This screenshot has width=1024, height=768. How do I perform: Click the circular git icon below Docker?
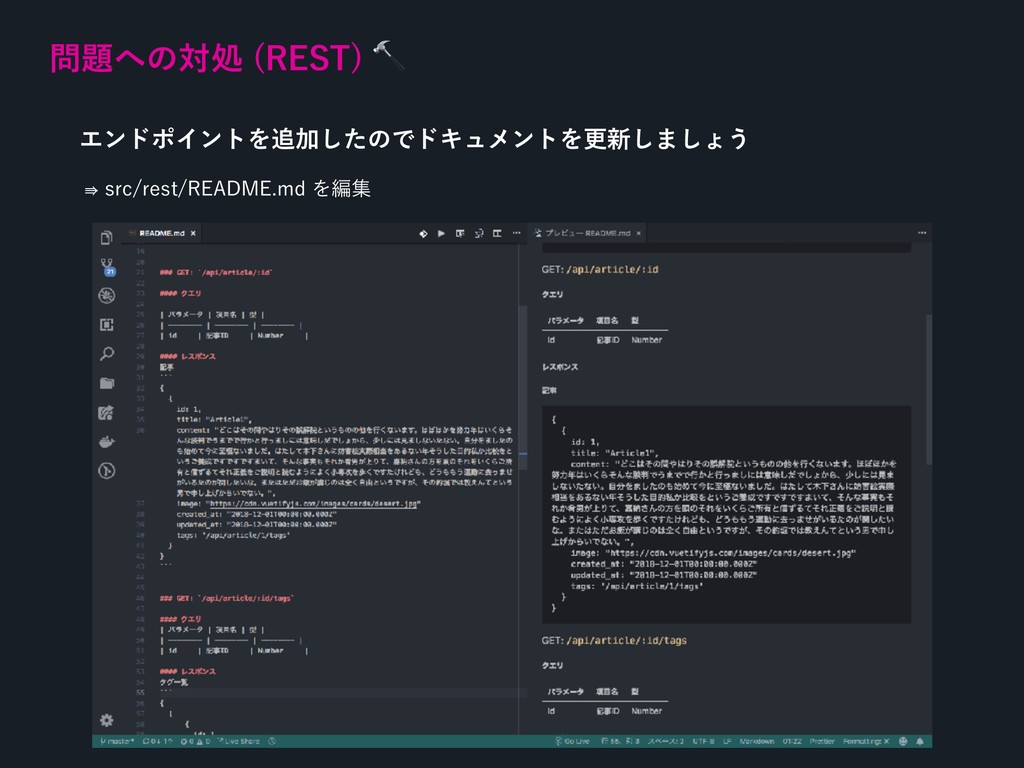pyautogui.click(x=106, y=471)
